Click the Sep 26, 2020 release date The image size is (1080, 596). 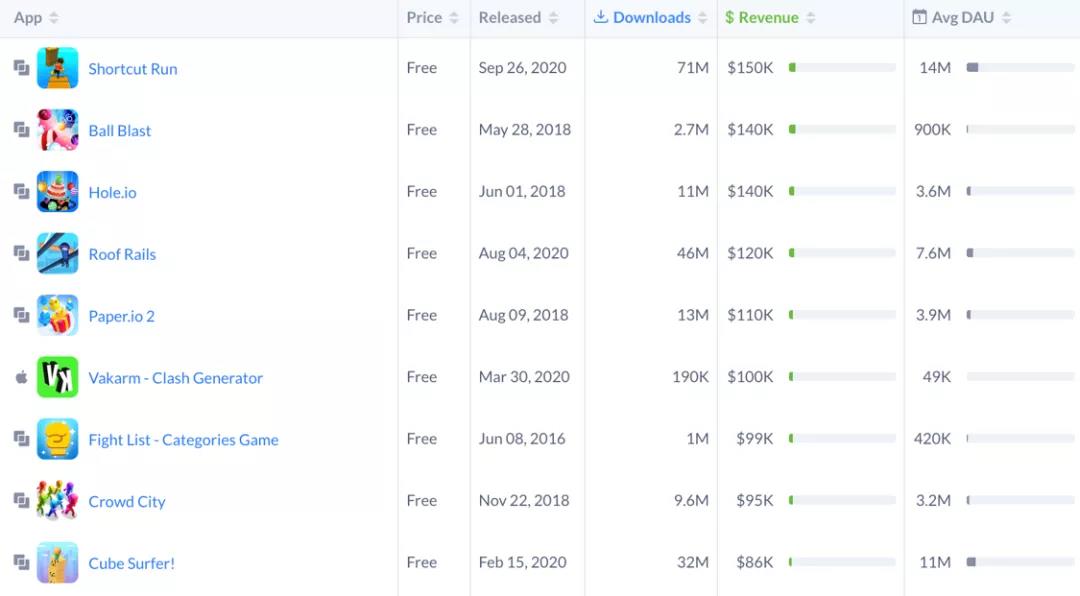click(x=523, y=68)
